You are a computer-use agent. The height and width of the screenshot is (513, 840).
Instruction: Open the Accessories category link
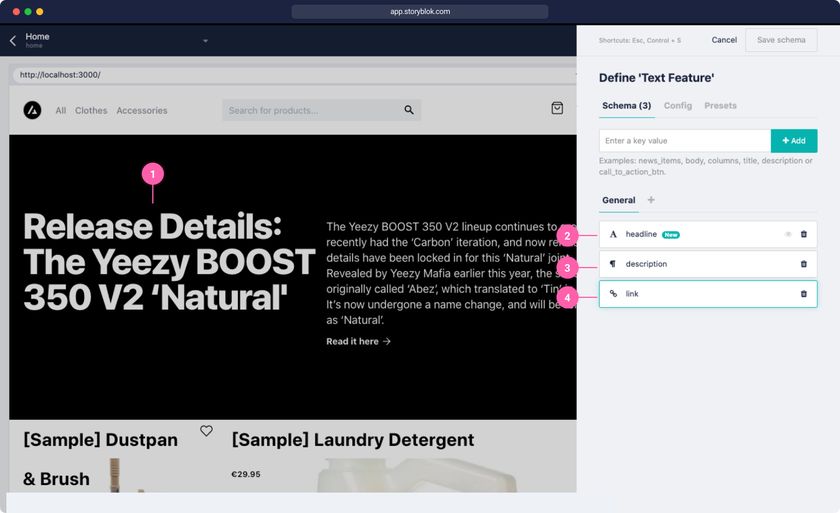[142, 110]
